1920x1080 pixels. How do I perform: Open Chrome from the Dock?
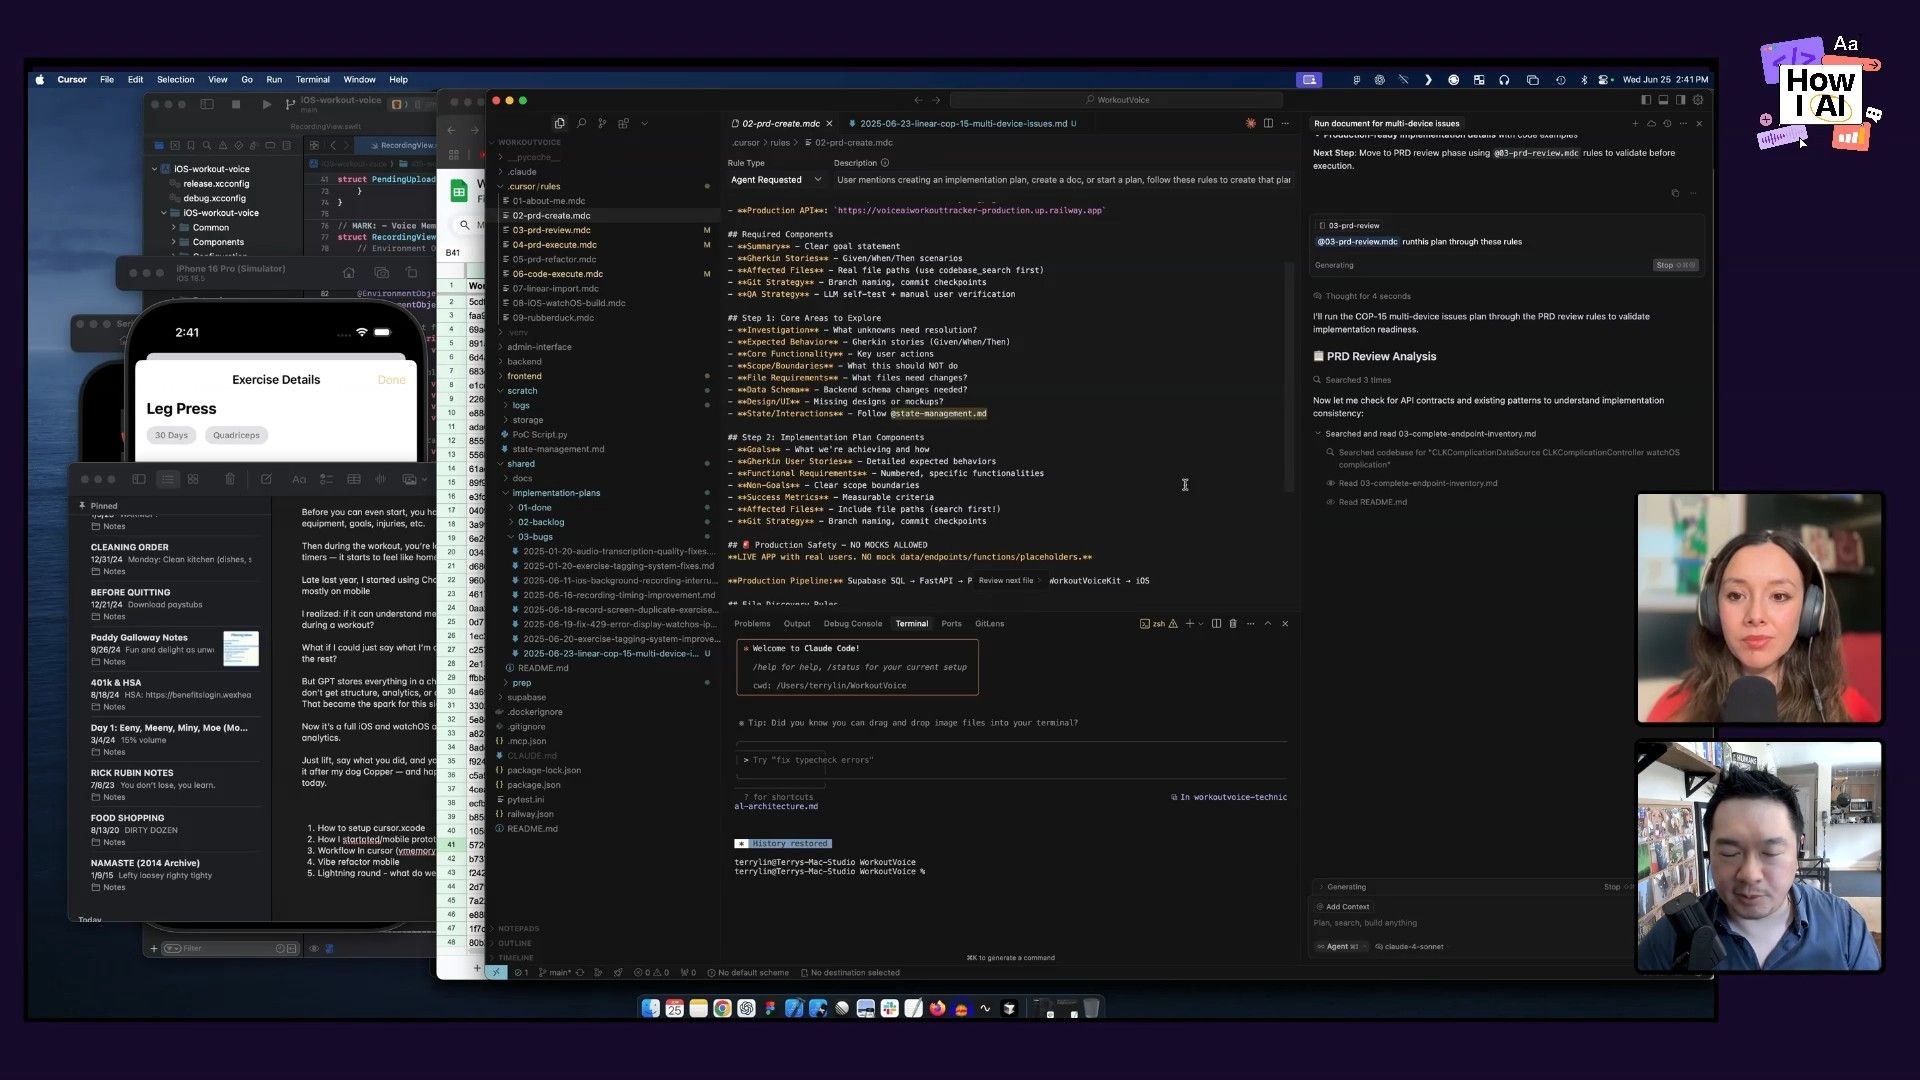[722, 1008]
